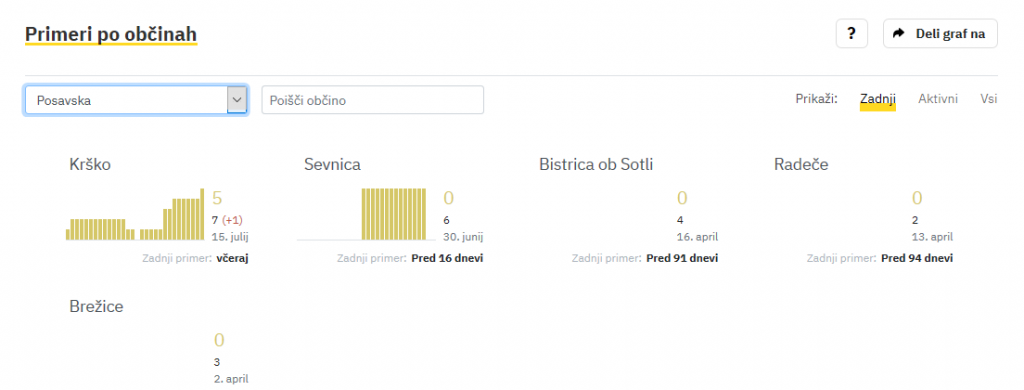Click Sevnica's Pred 16 dnevi text
This screenshot has width=1024, height=390.
[x=447, y=258]
